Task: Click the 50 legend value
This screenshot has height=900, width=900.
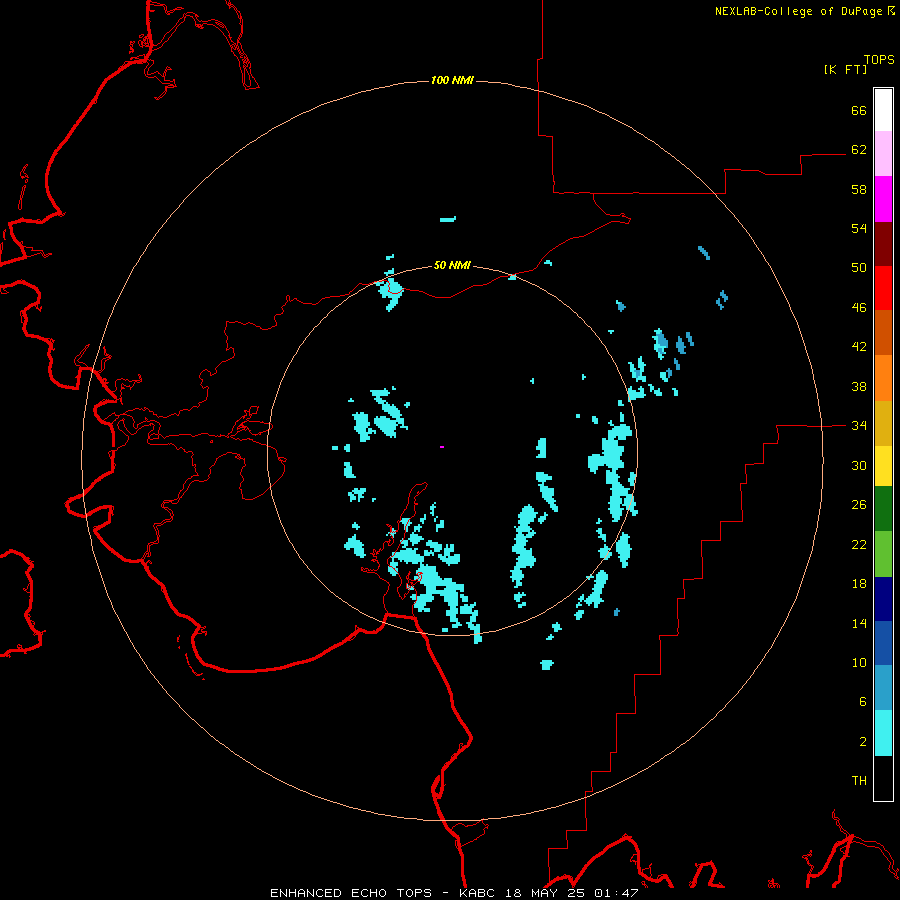Action: pyautogui.click(x=859, y=268)
